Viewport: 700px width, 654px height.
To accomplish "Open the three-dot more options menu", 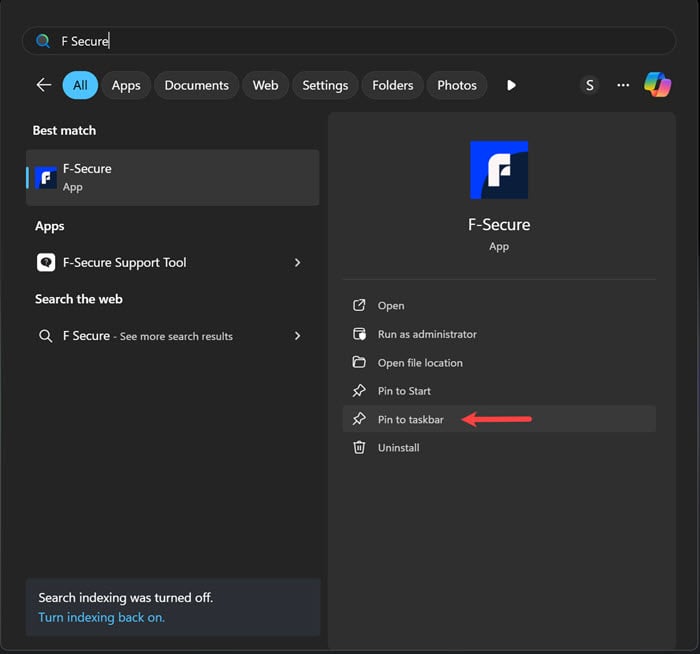I will pos(623,85).
